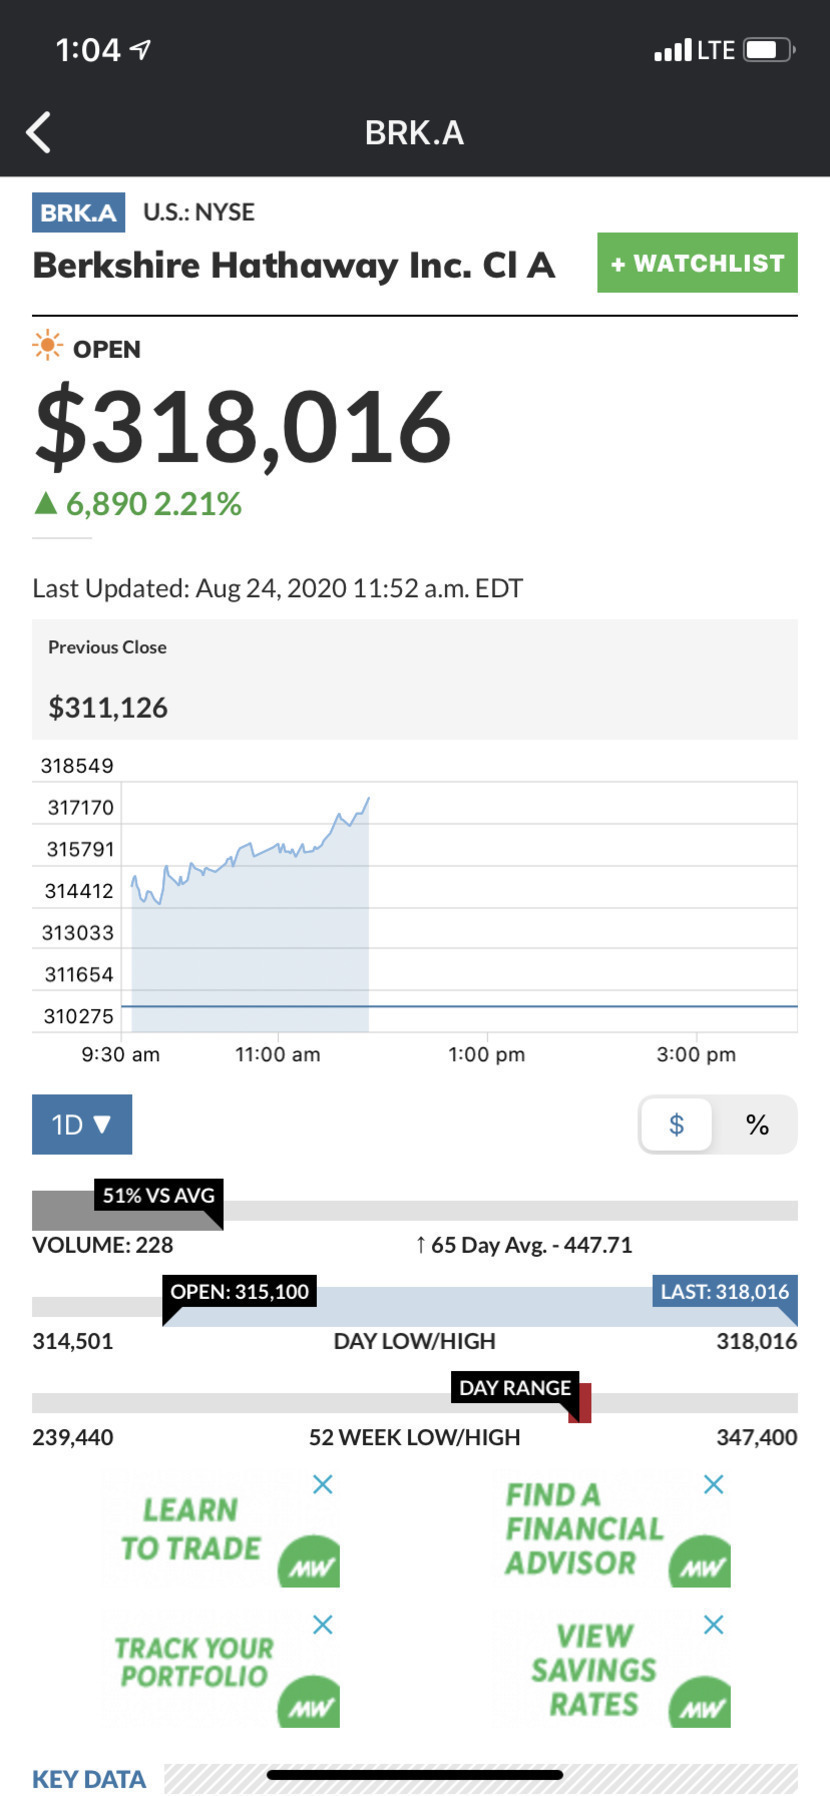Dismiss the View Savings Rates ad
This screenshot has height=1796, width=830.
pos(713,1625)
